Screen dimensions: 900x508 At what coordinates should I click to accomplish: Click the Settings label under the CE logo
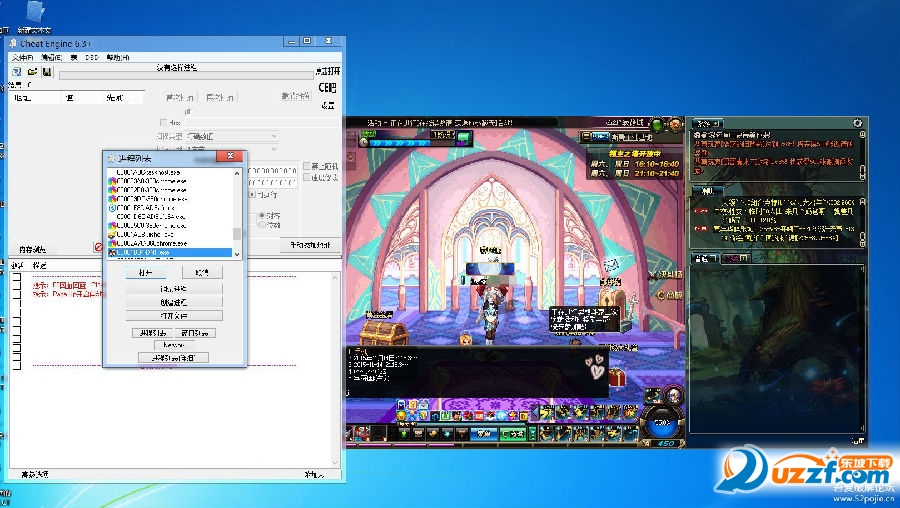coord(328,105)
